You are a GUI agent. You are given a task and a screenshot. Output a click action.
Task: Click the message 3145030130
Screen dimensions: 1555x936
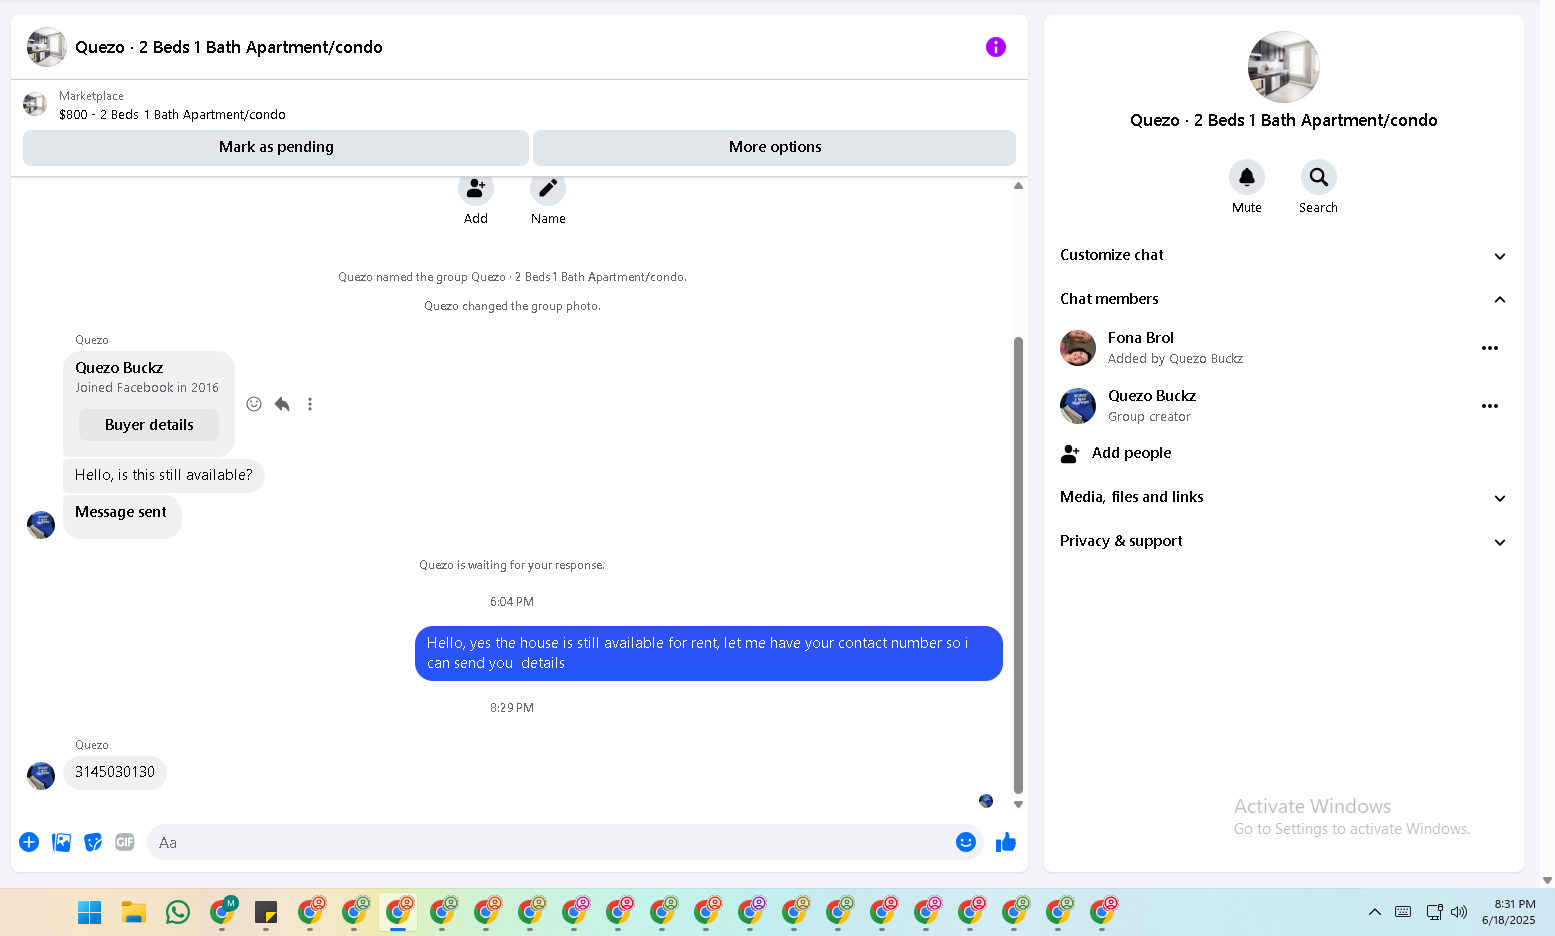tap(115, 772)
